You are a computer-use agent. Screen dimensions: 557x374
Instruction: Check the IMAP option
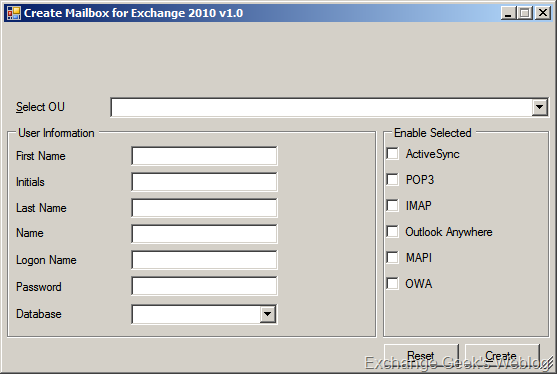tap(393, 206)
